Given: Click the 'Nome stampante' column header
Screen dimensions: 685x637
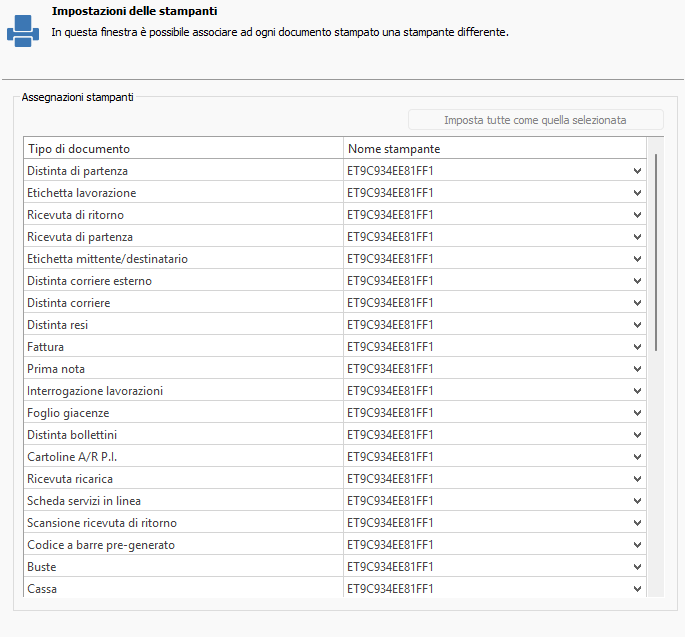Looking at the screenshot, I should [x=495, y=149].
